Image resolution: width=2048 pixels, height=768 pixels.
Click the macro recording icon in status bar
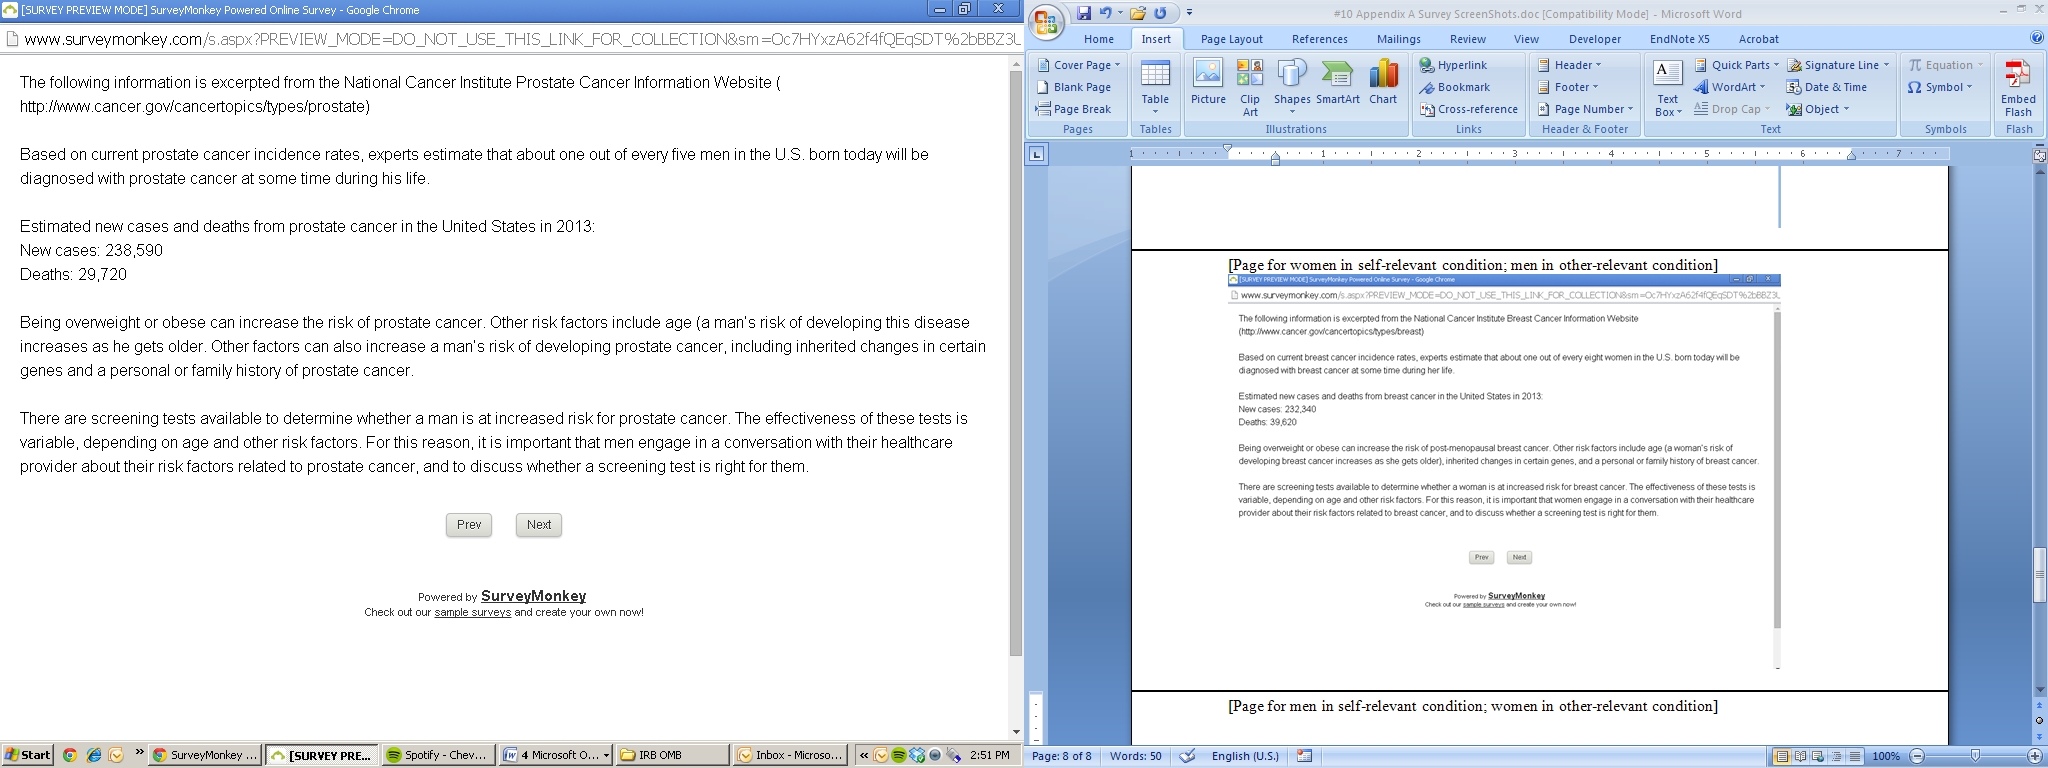pos(1304,756)
